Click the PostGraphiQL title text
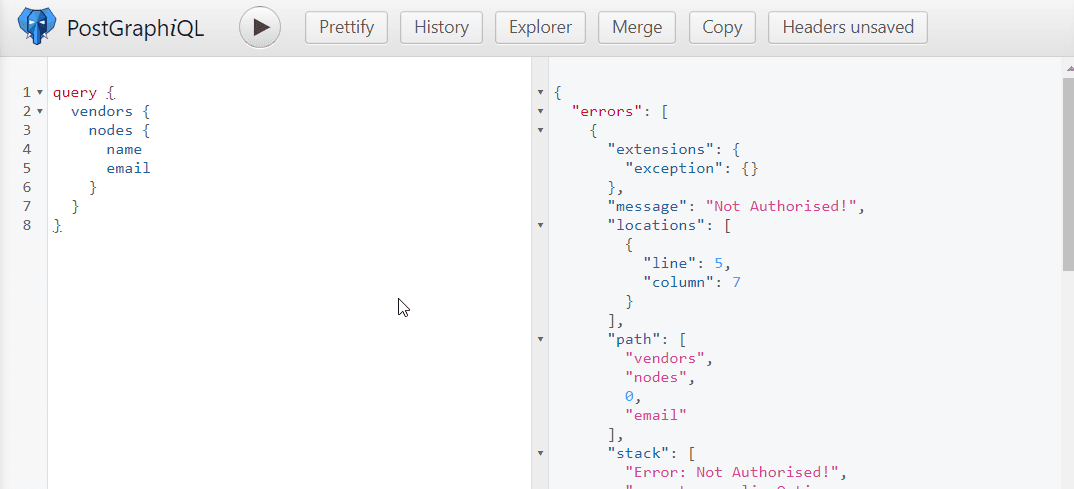Viewport: 1074px width, 489px height. 136,28
